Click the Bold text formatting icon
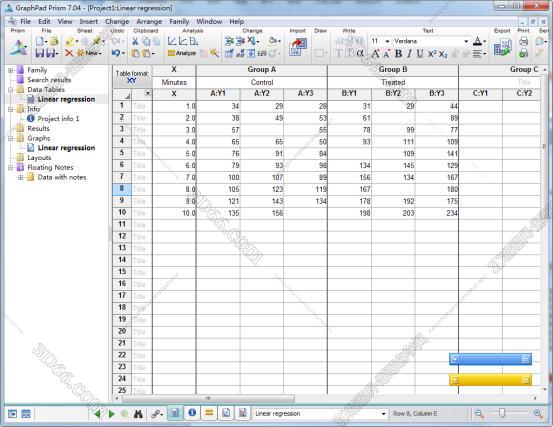Viewport: 553px width, 427px height. tap(399, 54)
